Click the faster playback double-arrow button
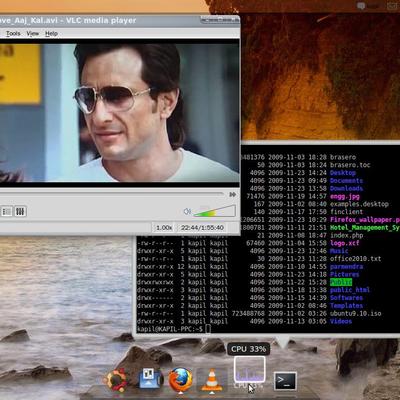The width and height of the screenshot is (400, 400). click(x=233, y=194)
